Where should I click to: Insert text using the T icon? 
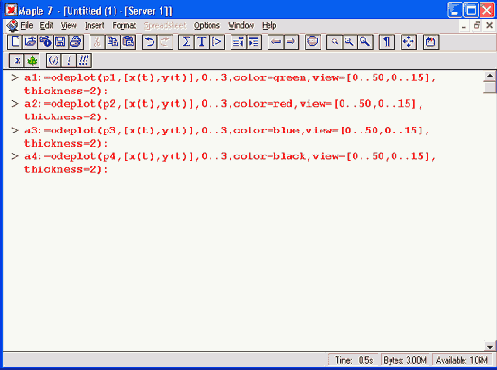202,42
